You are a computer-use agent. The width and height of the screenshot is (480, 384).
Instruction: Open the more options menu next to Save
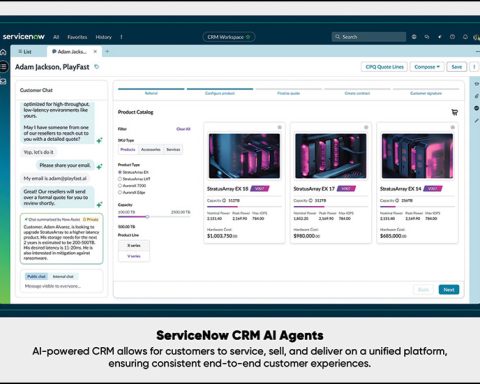click(474, 67)
